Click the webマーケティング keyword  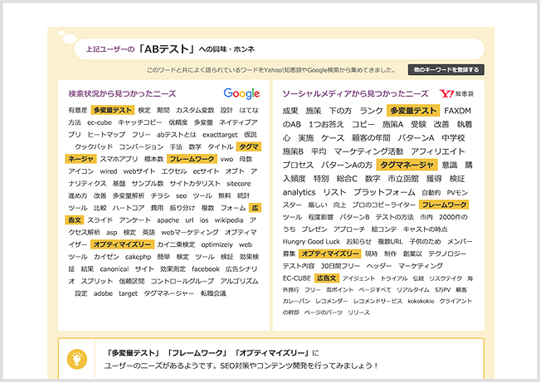190,233
